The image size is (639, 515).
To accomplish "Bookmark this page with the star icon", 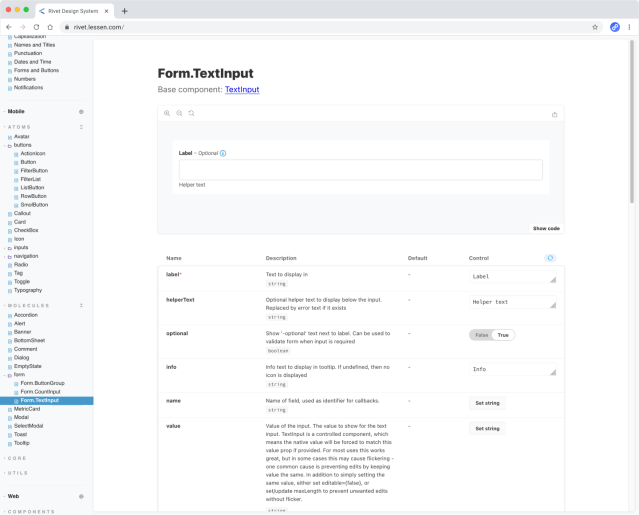I will pos(595,27).
